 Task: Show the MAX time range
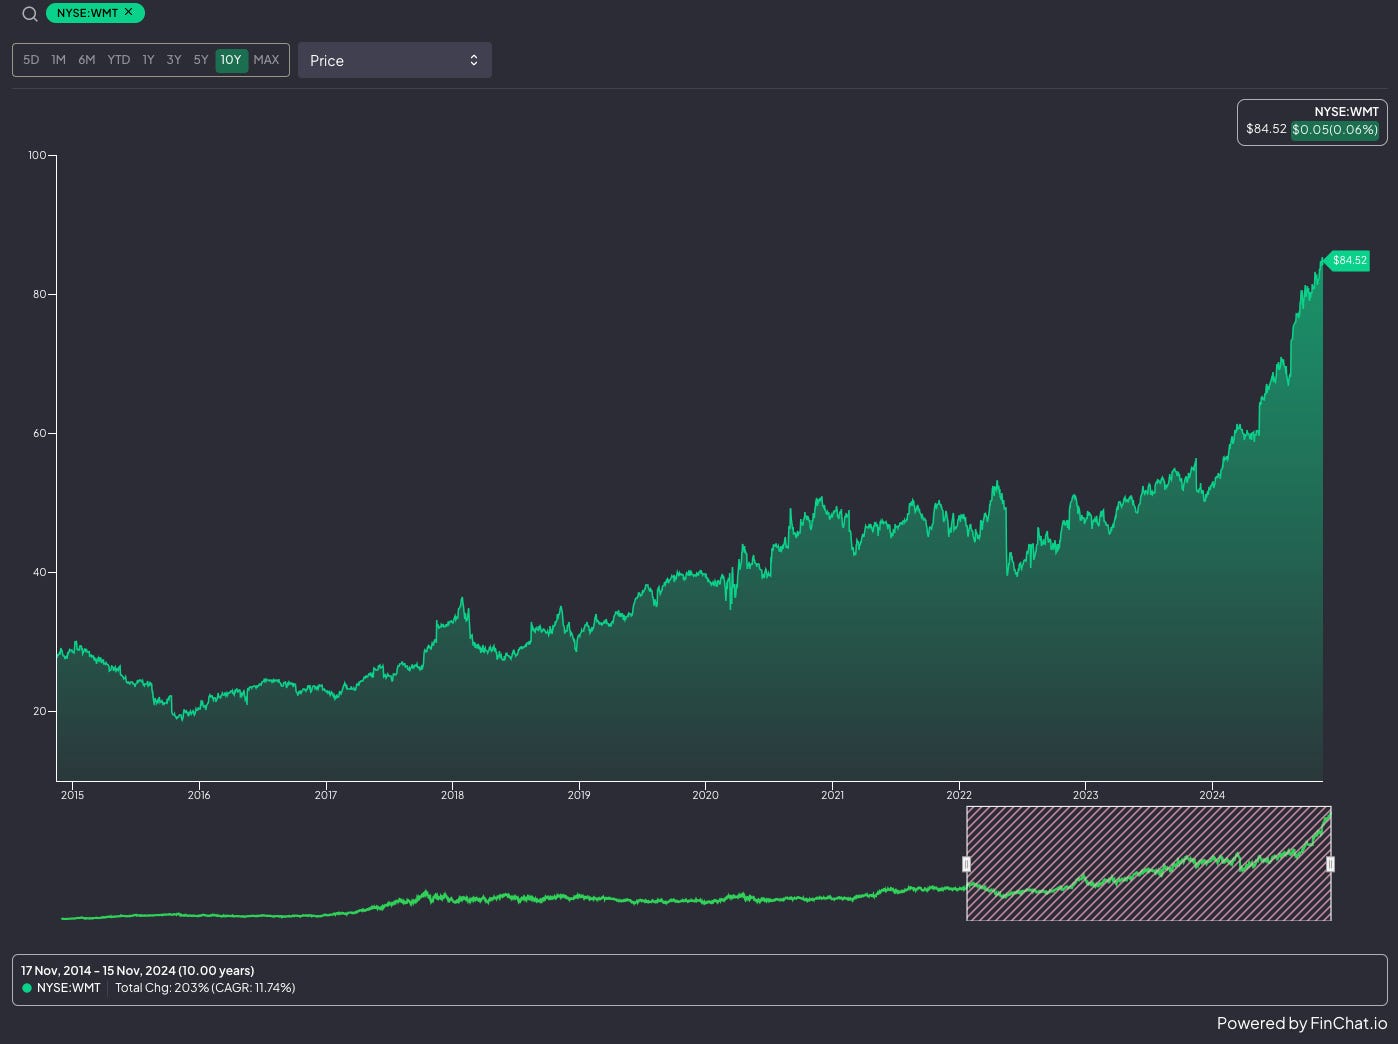(x=266, y=60)
